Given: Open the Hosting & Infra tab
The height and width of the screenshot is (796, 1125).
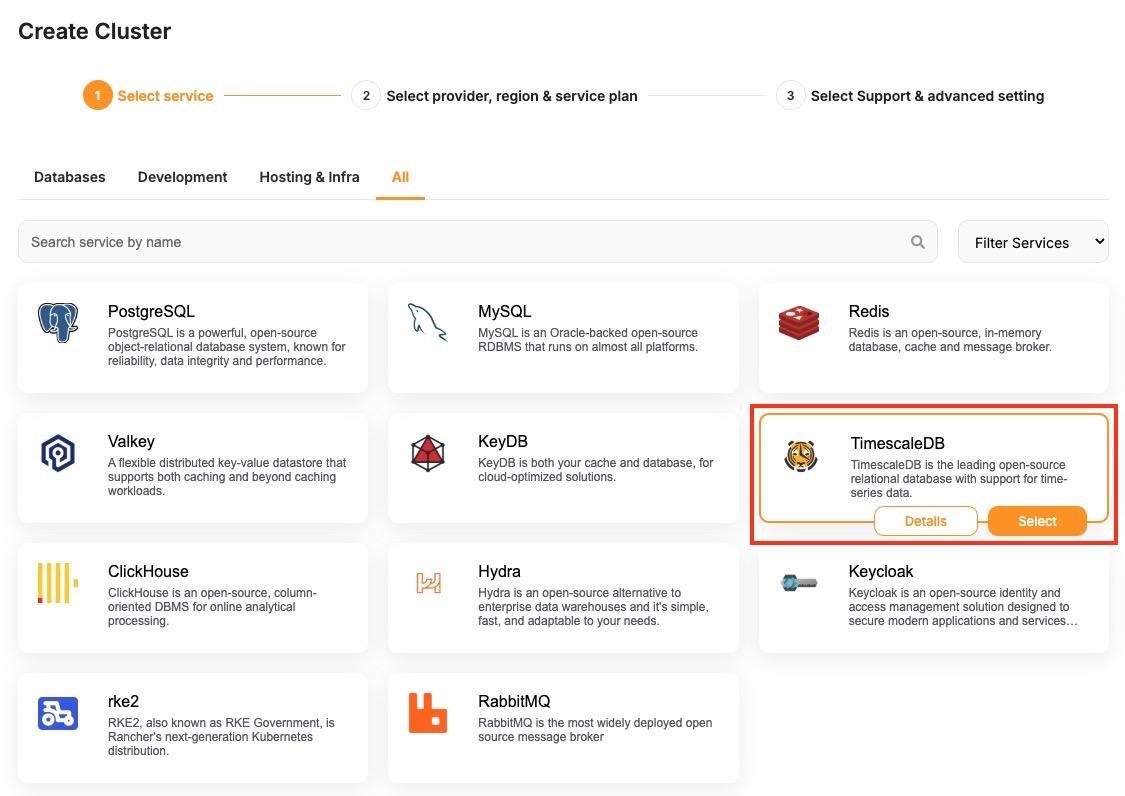Looking at the screenshot, I should (309, 177).
